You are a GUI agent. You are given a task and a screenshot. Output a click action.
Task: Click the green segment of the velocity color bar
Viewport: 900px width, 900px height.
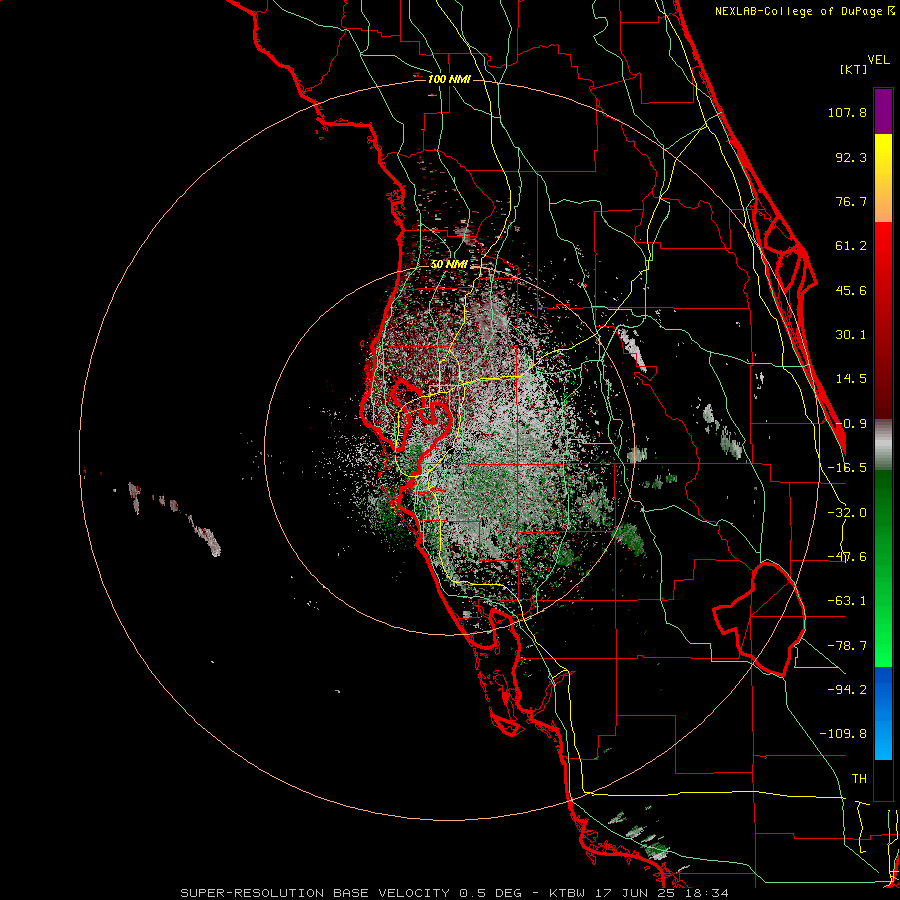tap(883, 568)
